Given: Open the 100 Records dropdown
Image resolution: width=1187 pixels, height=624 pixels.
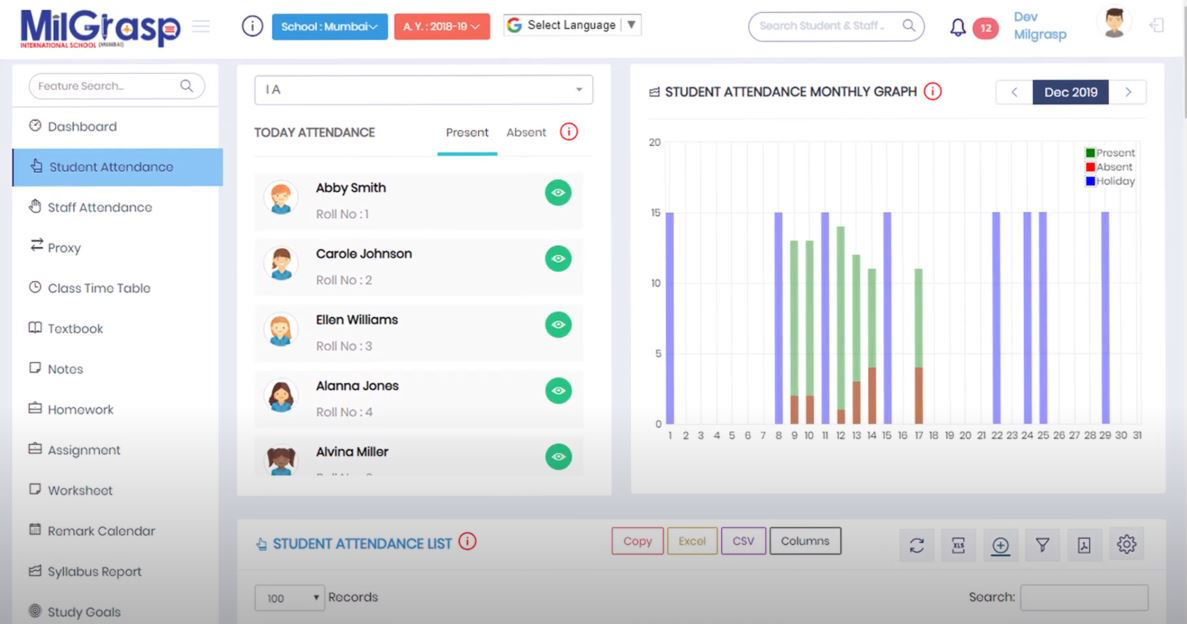Looking at the screenshot, I should 289,597.
